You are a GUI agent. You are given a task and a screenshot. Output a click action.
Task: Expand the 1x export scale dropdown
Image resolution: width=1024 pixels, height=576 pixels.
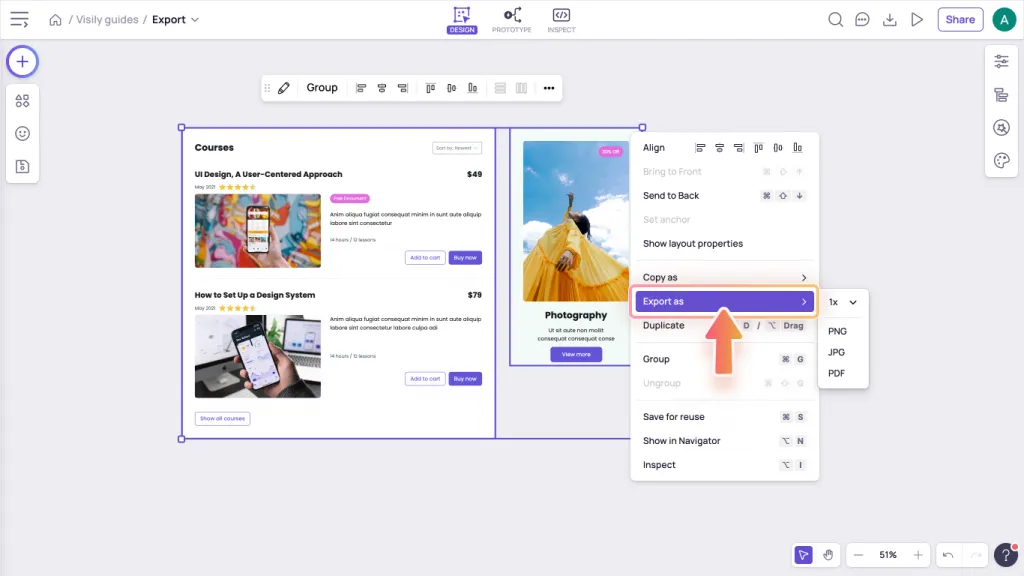click(x=843, y=302)
